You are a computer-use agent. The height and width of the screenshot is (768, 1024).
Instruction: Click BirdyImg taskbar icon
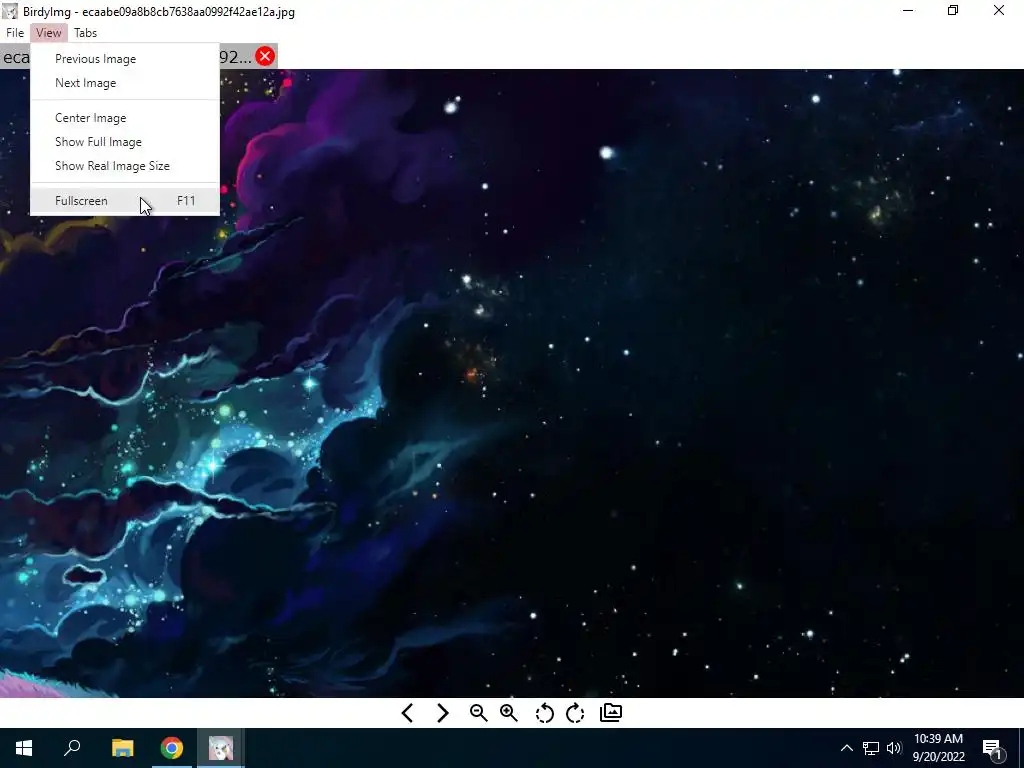pyautogui.click(x=221, y=748)
